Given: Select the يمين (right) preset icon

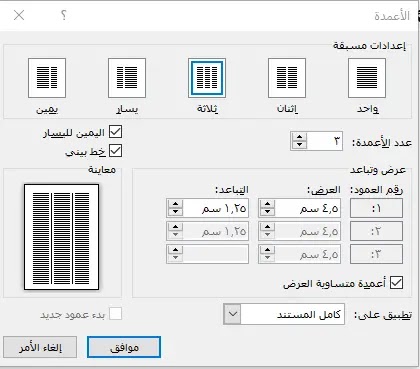Looking at the screenshot, I should (x=47, y=78).
